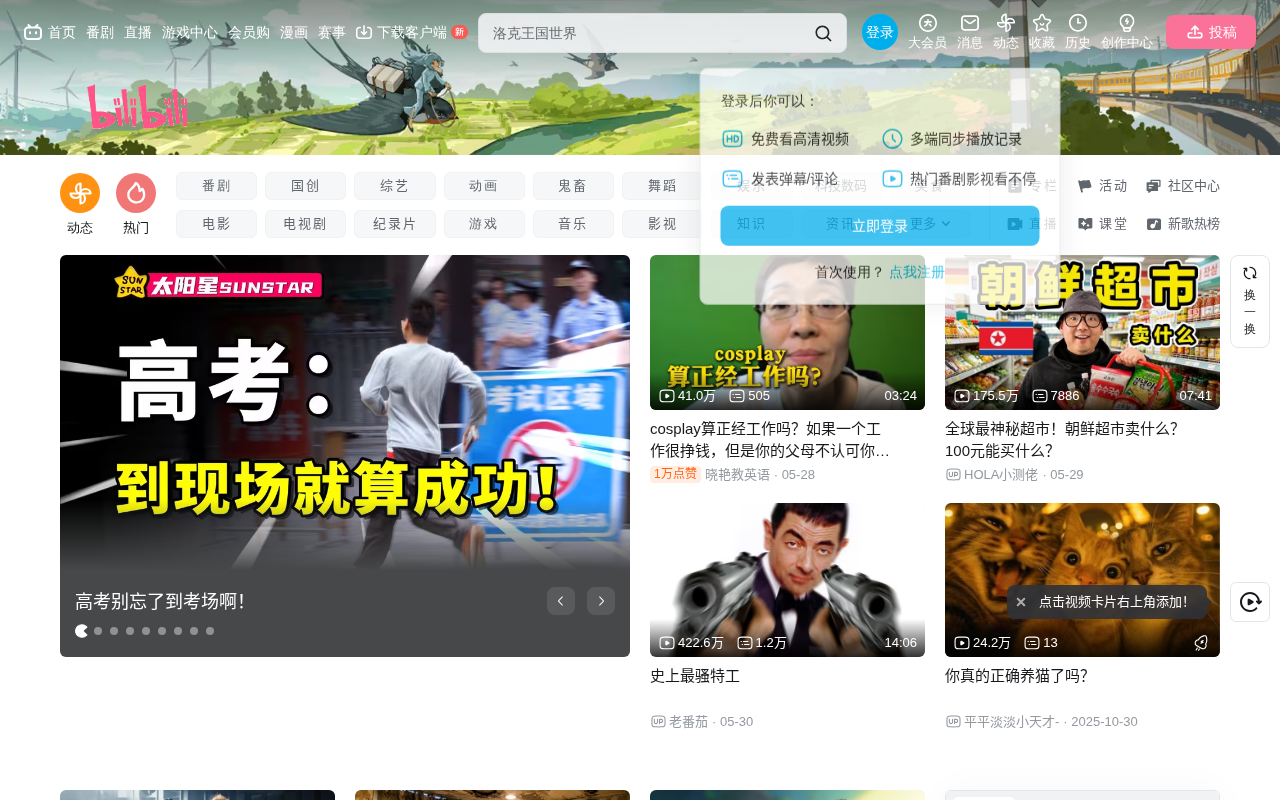Open 会员购 in the top navigation
Image resolution: width=1280 pixels, height=800 pixels.
[249, 32]
